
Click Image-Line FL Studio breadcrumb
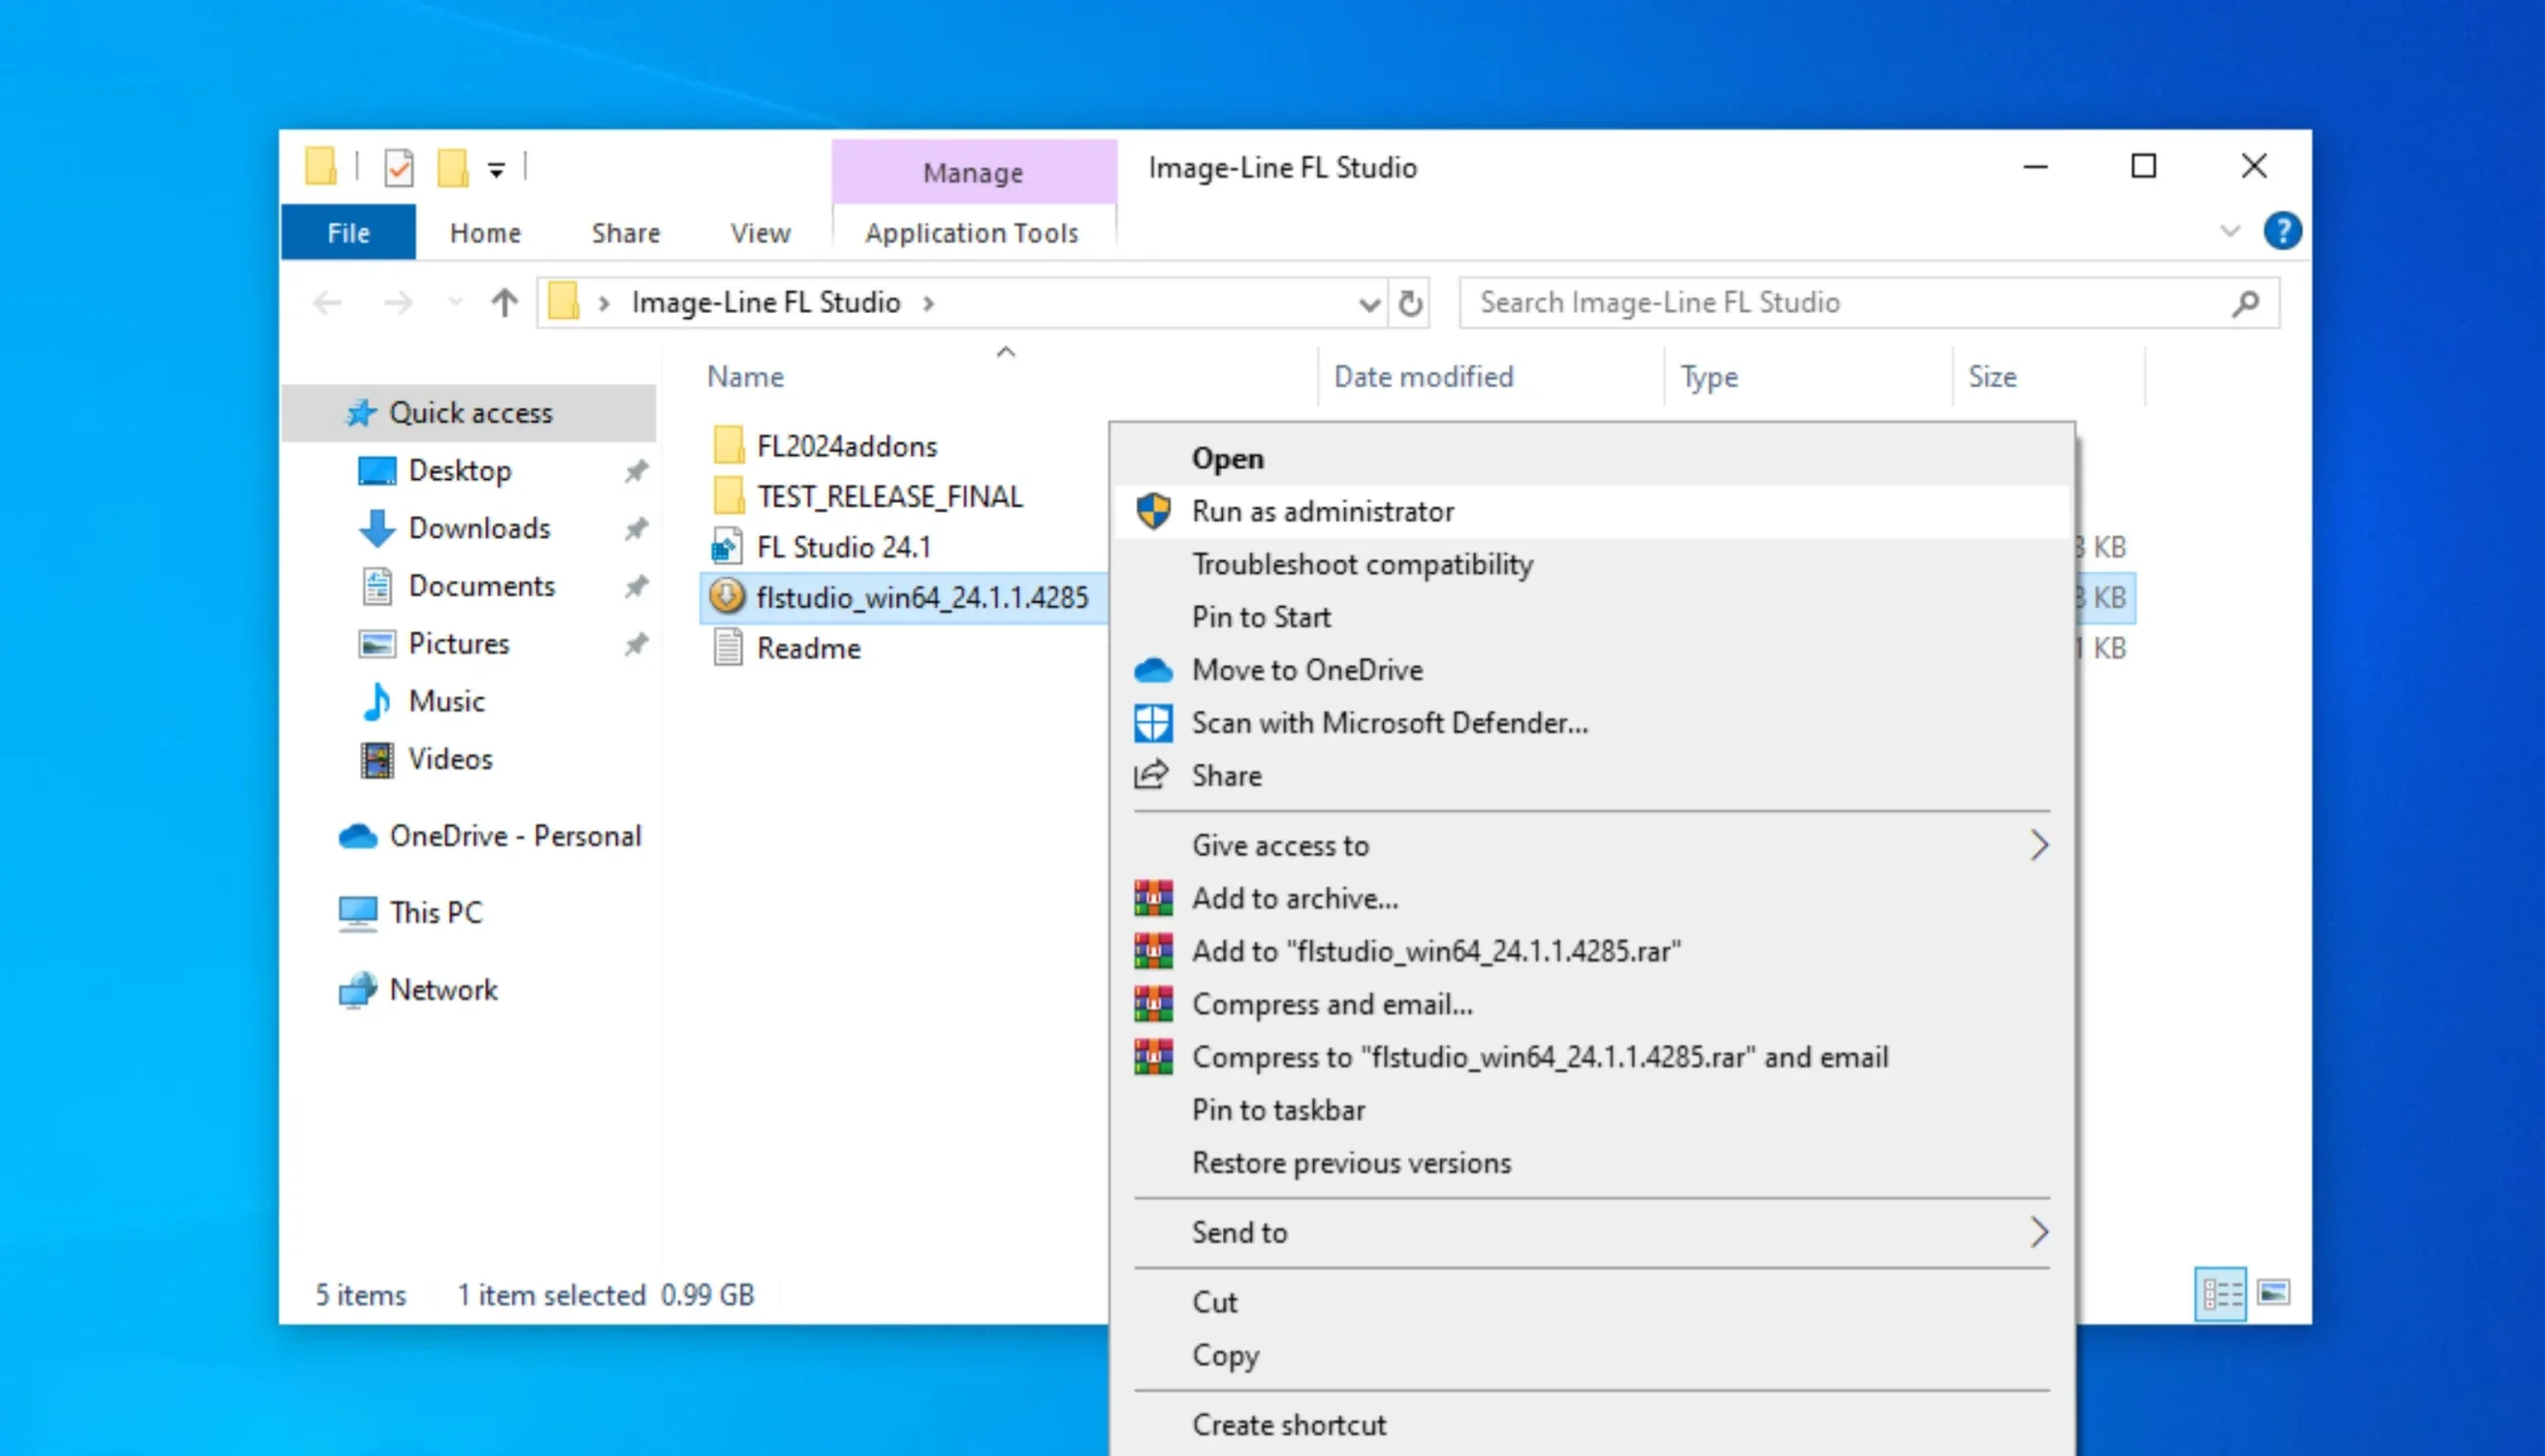(766, 303)
